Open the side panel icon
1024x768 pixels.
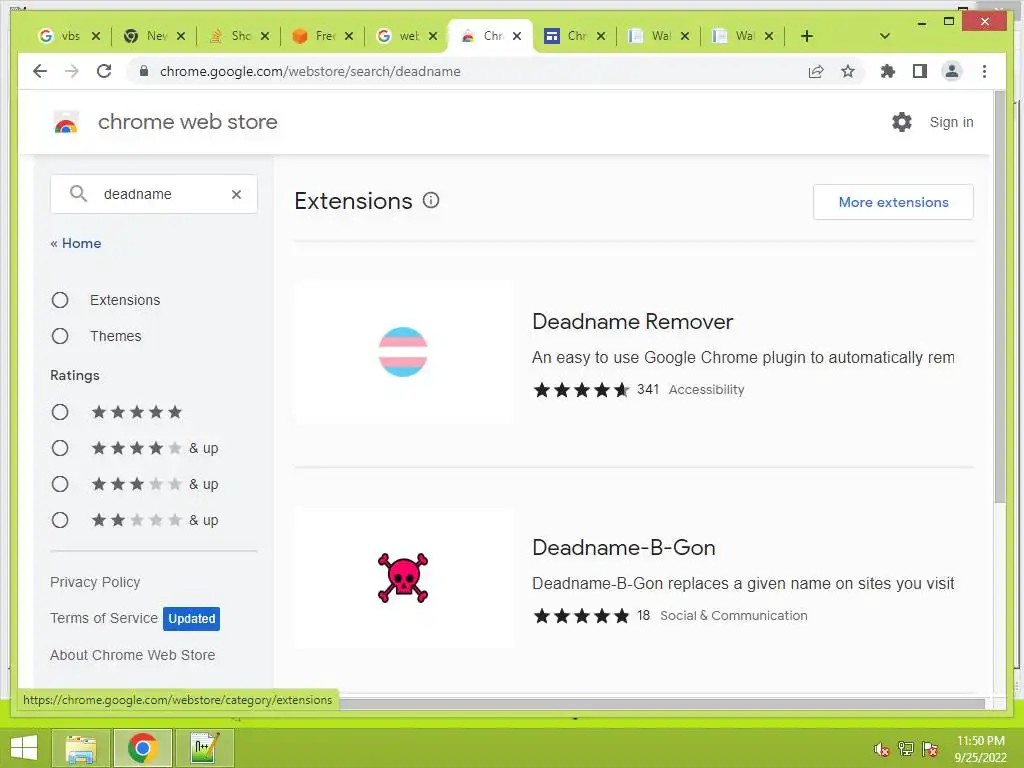(x=920, y=71)
